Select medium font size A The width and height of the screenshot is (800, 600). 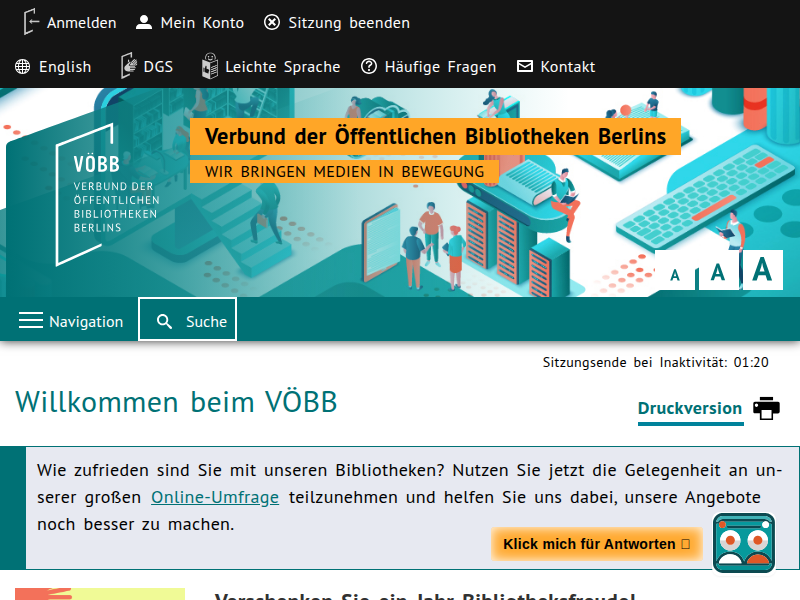tap(718, 272)
